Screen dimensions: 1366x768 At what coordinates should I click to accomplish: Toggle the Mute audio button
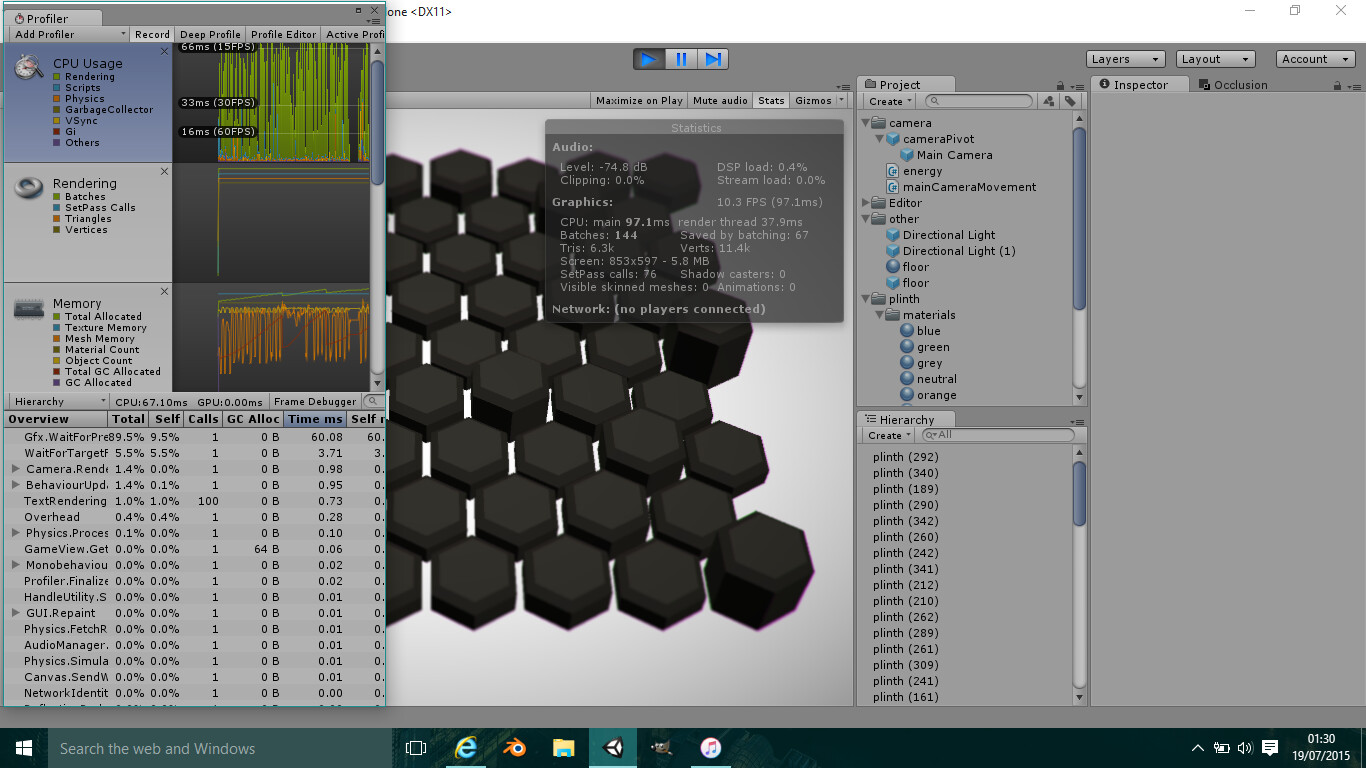point(720,101)
